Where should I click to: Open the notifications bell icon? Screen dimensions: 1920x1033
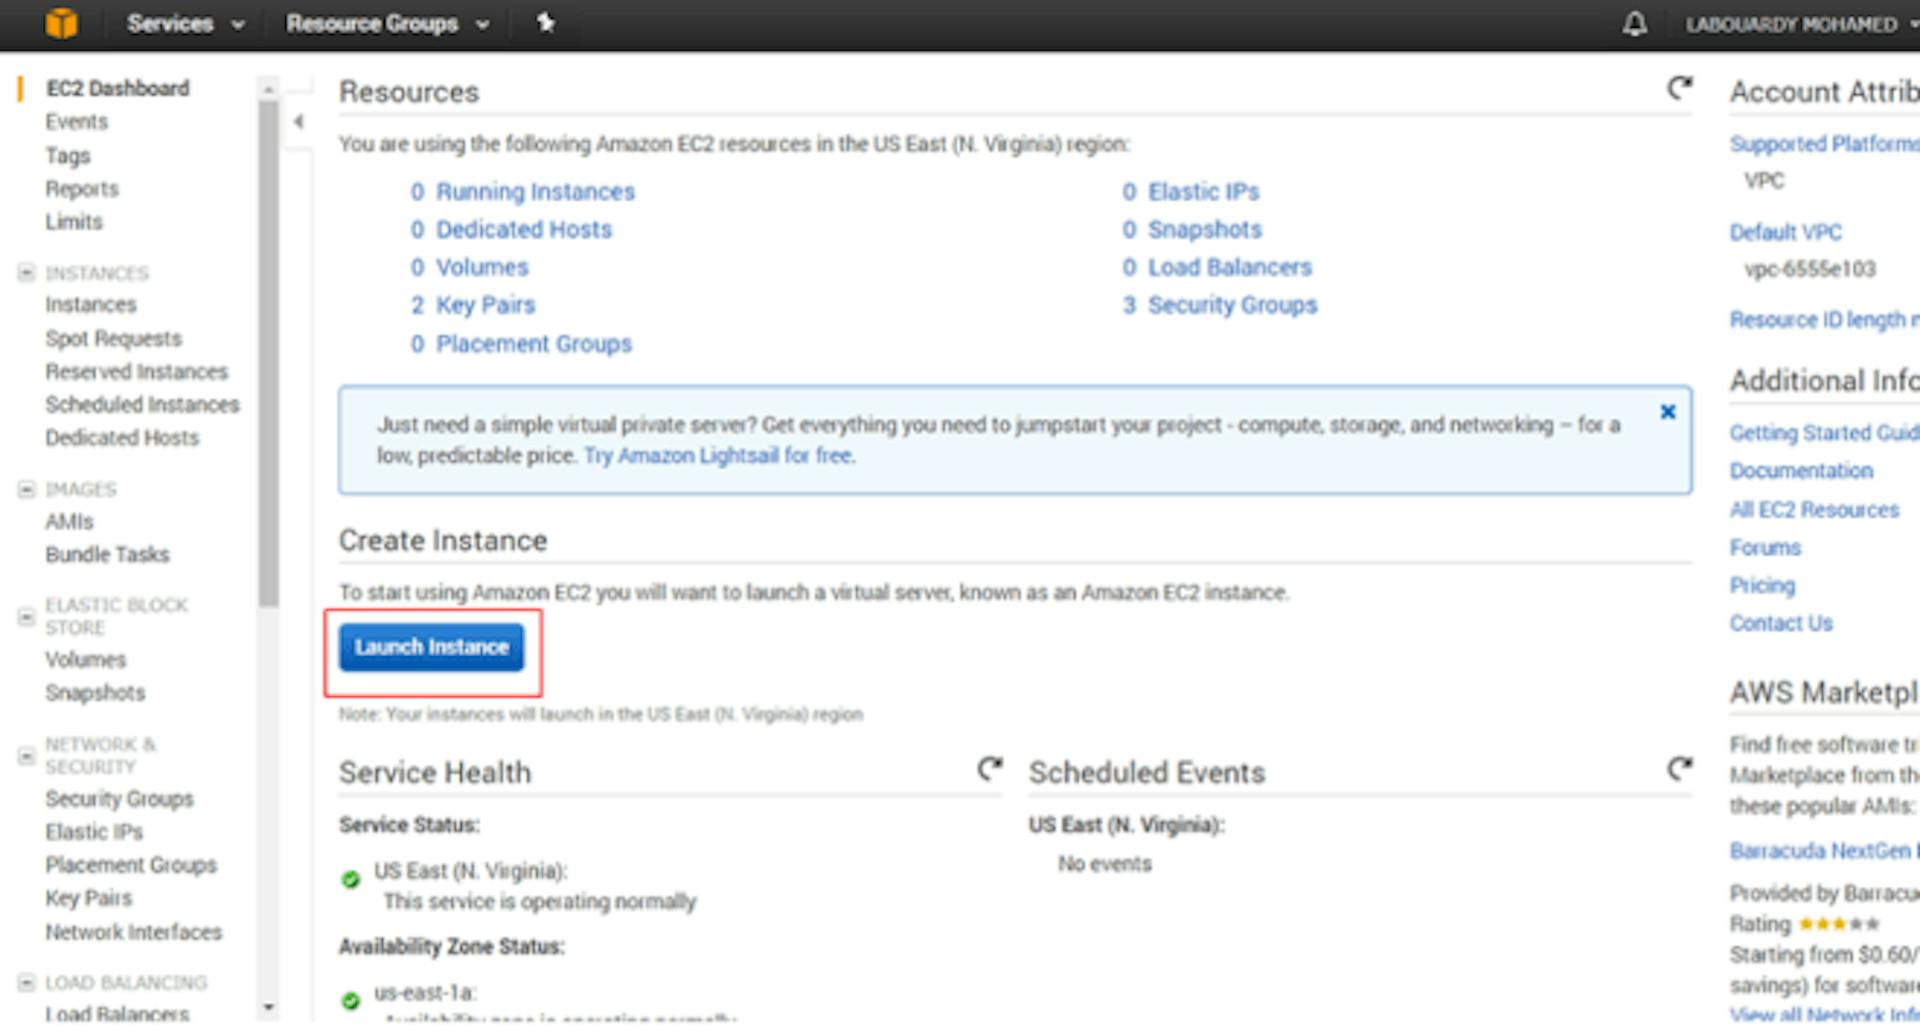tap(1634, 24)
